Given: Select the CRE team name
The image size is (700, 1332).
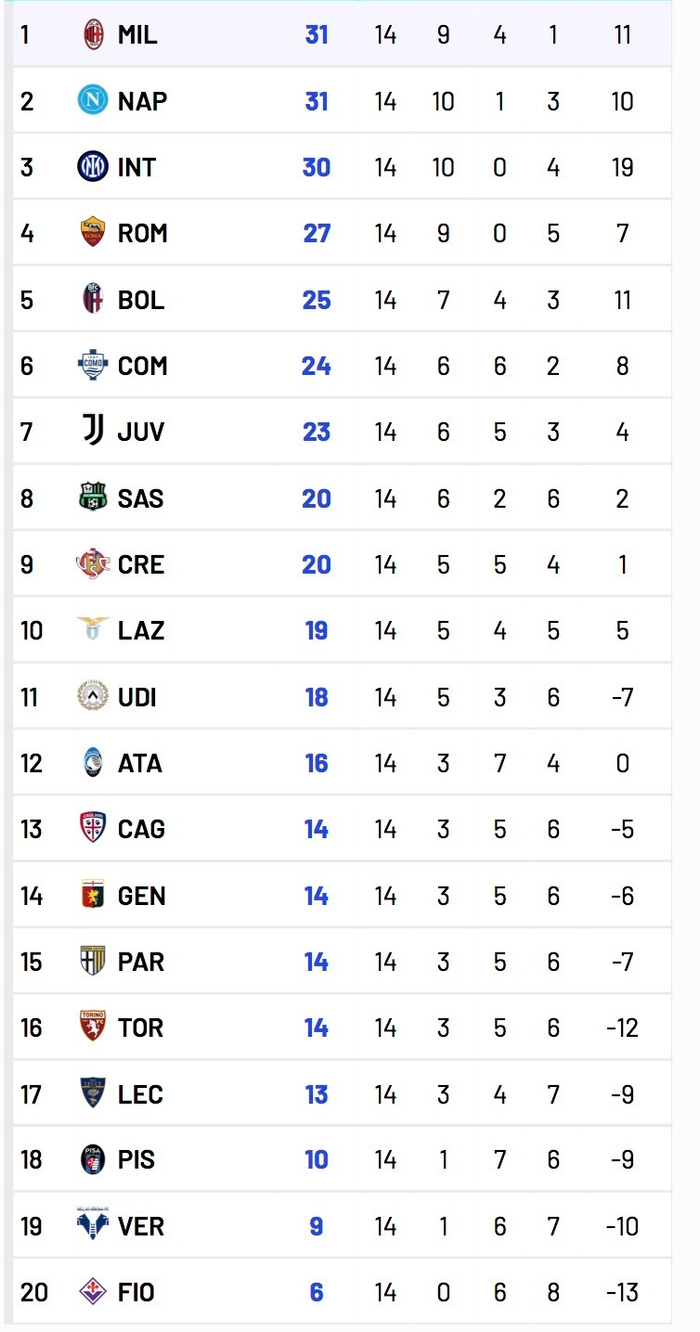Looking at the screenshot, I should [141, 564].
